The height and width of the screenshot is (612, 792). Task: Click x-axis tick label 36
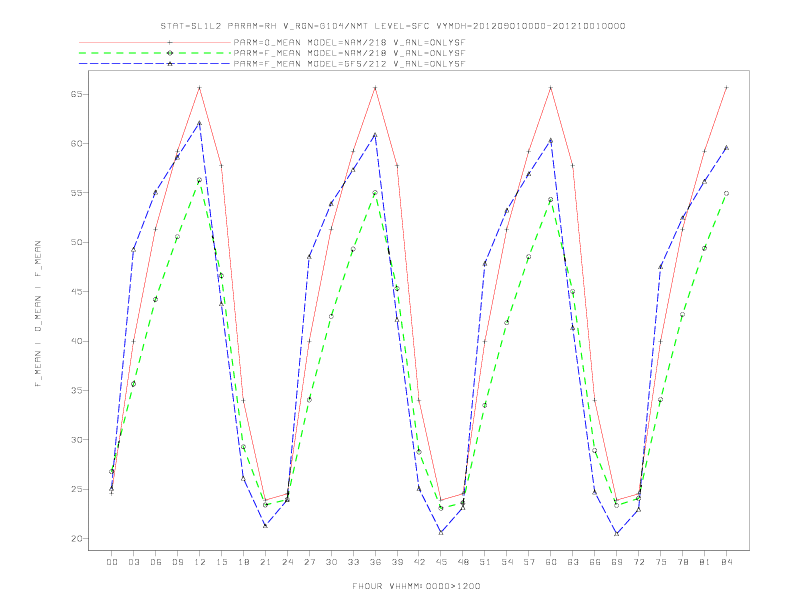(x=375, y=562)
